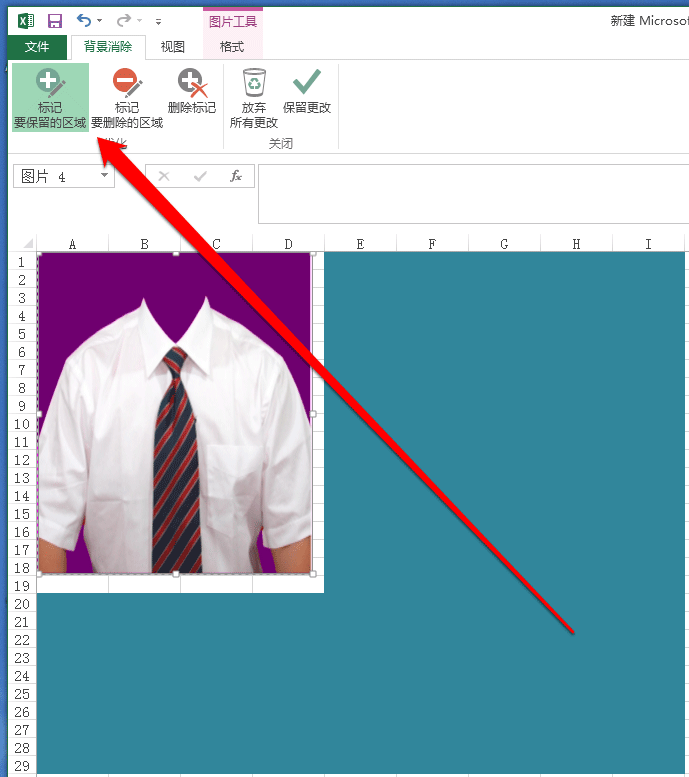The width and height of the screenshot is (689, 777).
Task: Open the 文件 (File) menu tab
Action: click(x=37, y=47)
